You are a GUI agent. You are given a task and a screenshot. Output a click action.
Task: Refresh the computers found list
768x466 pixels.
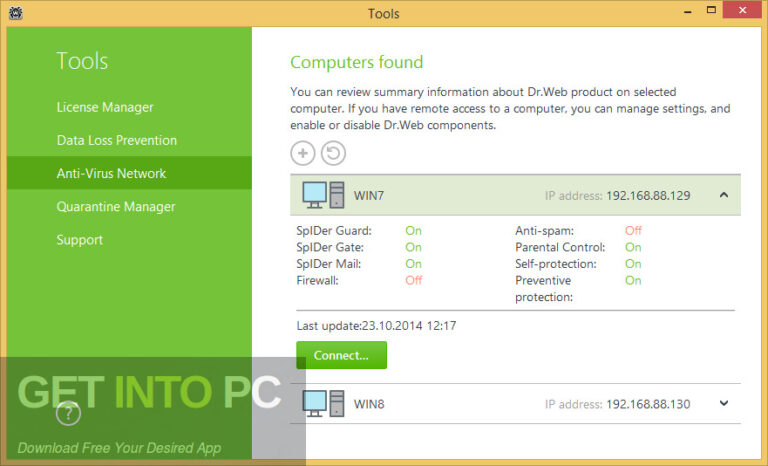[x=334, y=153]
